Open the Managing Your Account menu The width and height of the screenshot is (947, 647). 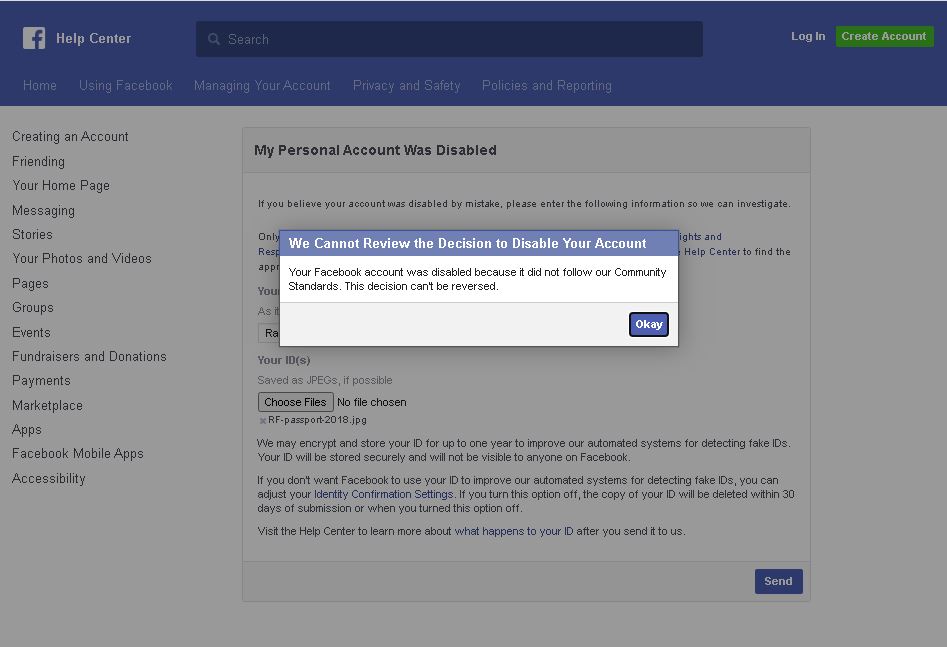tap(262, 86)
